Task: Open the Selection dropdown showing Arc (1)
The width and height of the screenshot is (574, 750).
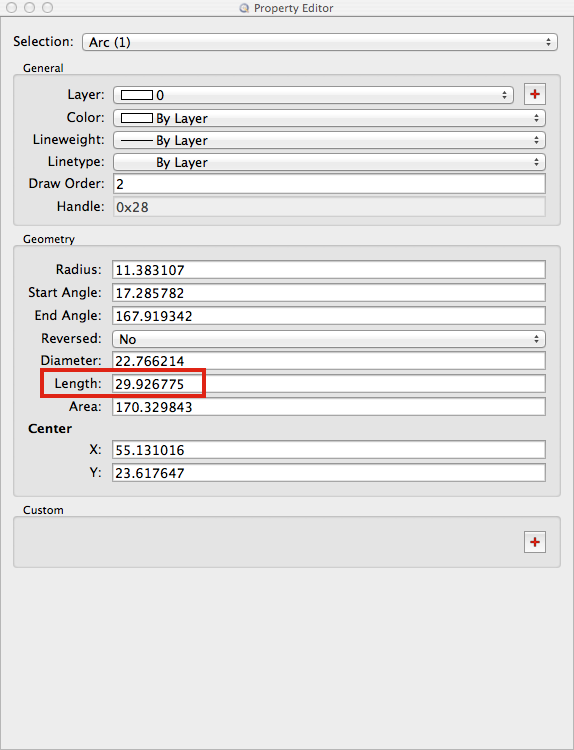Action: pos(320,42)
